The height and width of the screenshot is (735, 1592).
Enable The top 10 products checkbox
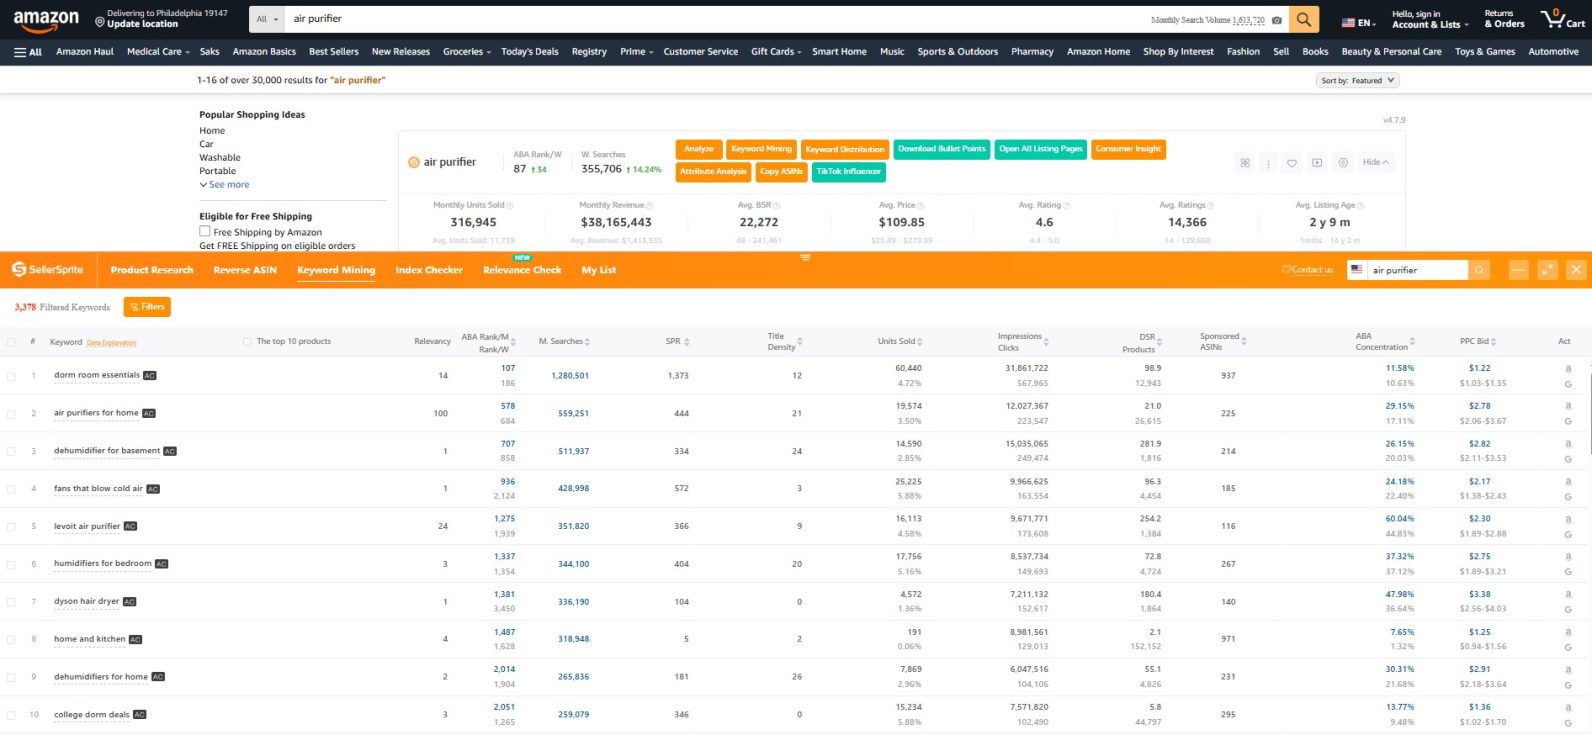(247, 342)
